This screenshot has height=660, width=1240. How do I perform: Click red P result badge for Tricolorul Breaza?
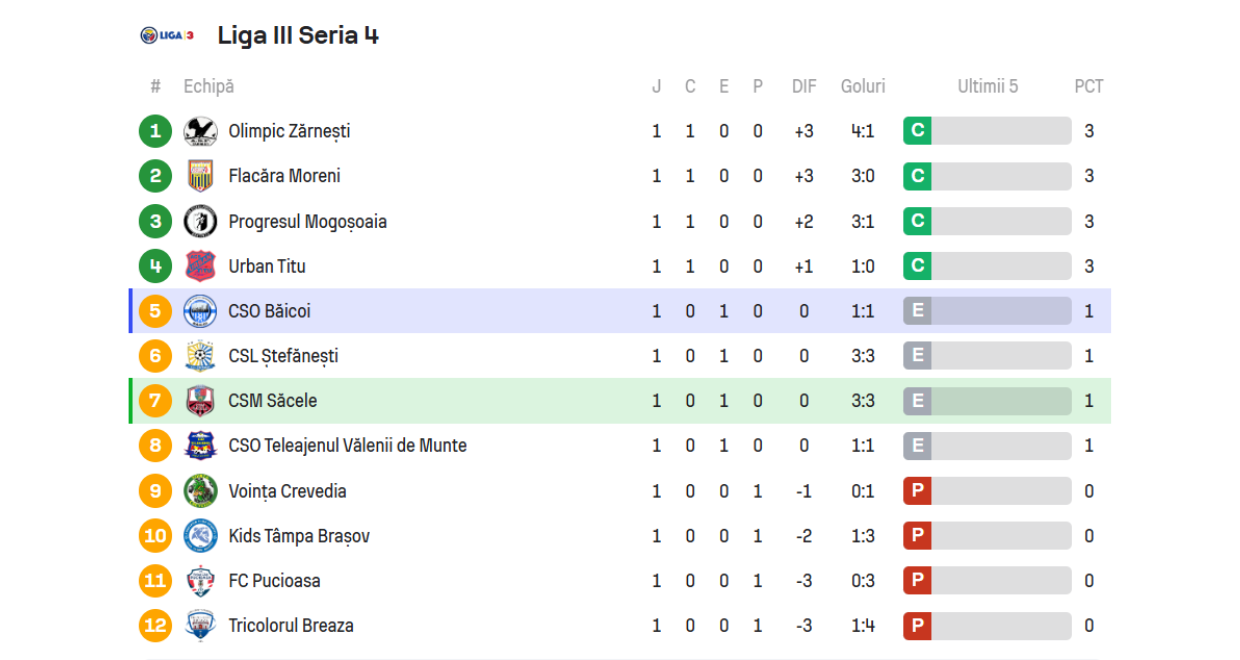coord(917,626)
